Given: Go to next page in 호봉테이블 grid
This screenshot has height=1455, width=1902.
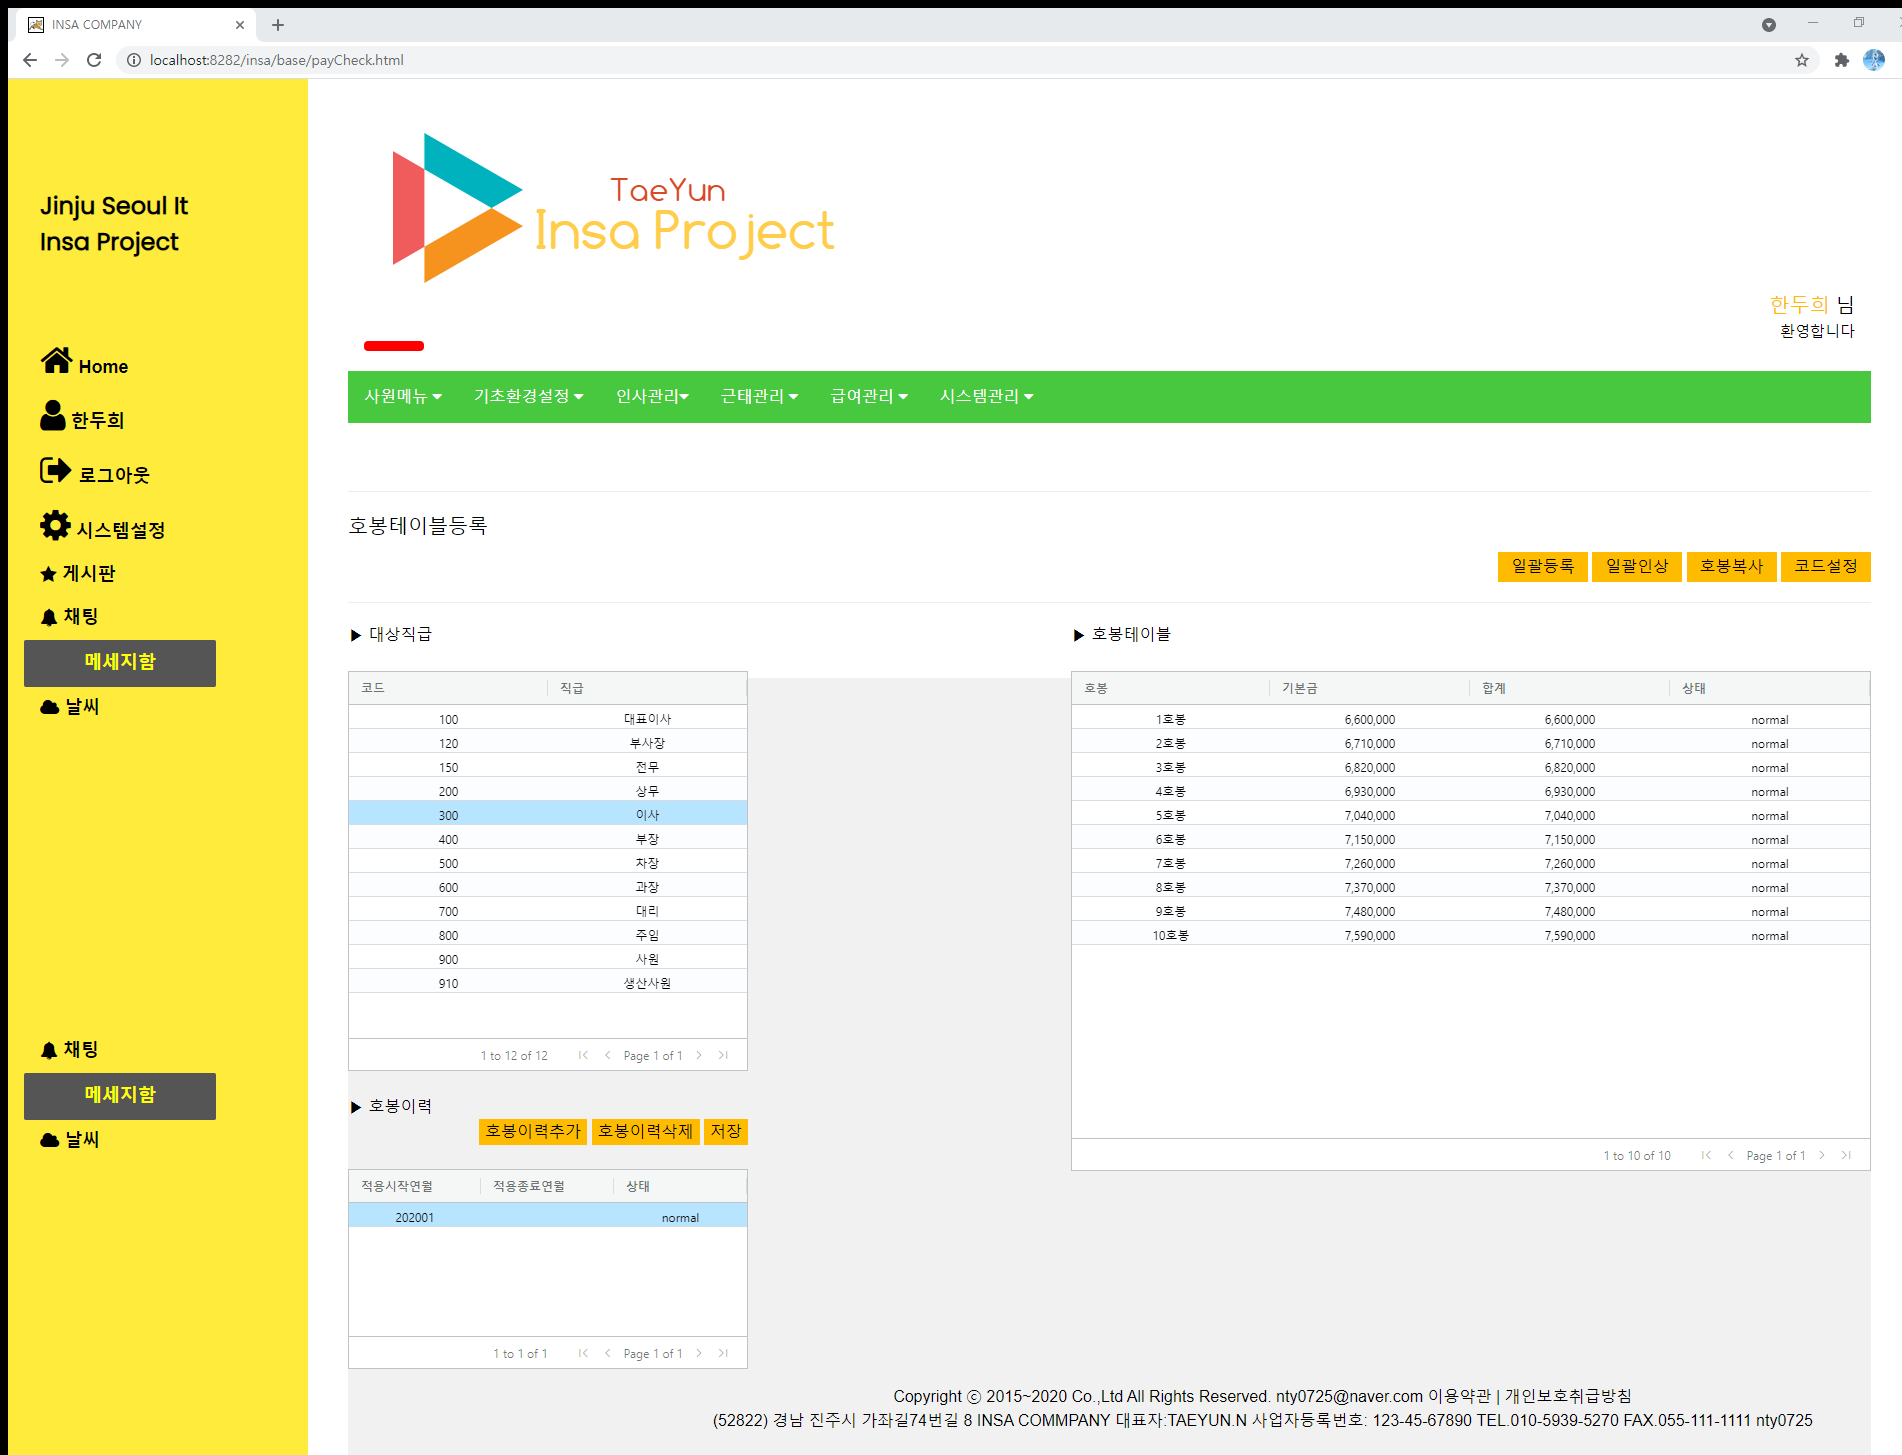Looking at the screenshot, I should [1822, 1155].
